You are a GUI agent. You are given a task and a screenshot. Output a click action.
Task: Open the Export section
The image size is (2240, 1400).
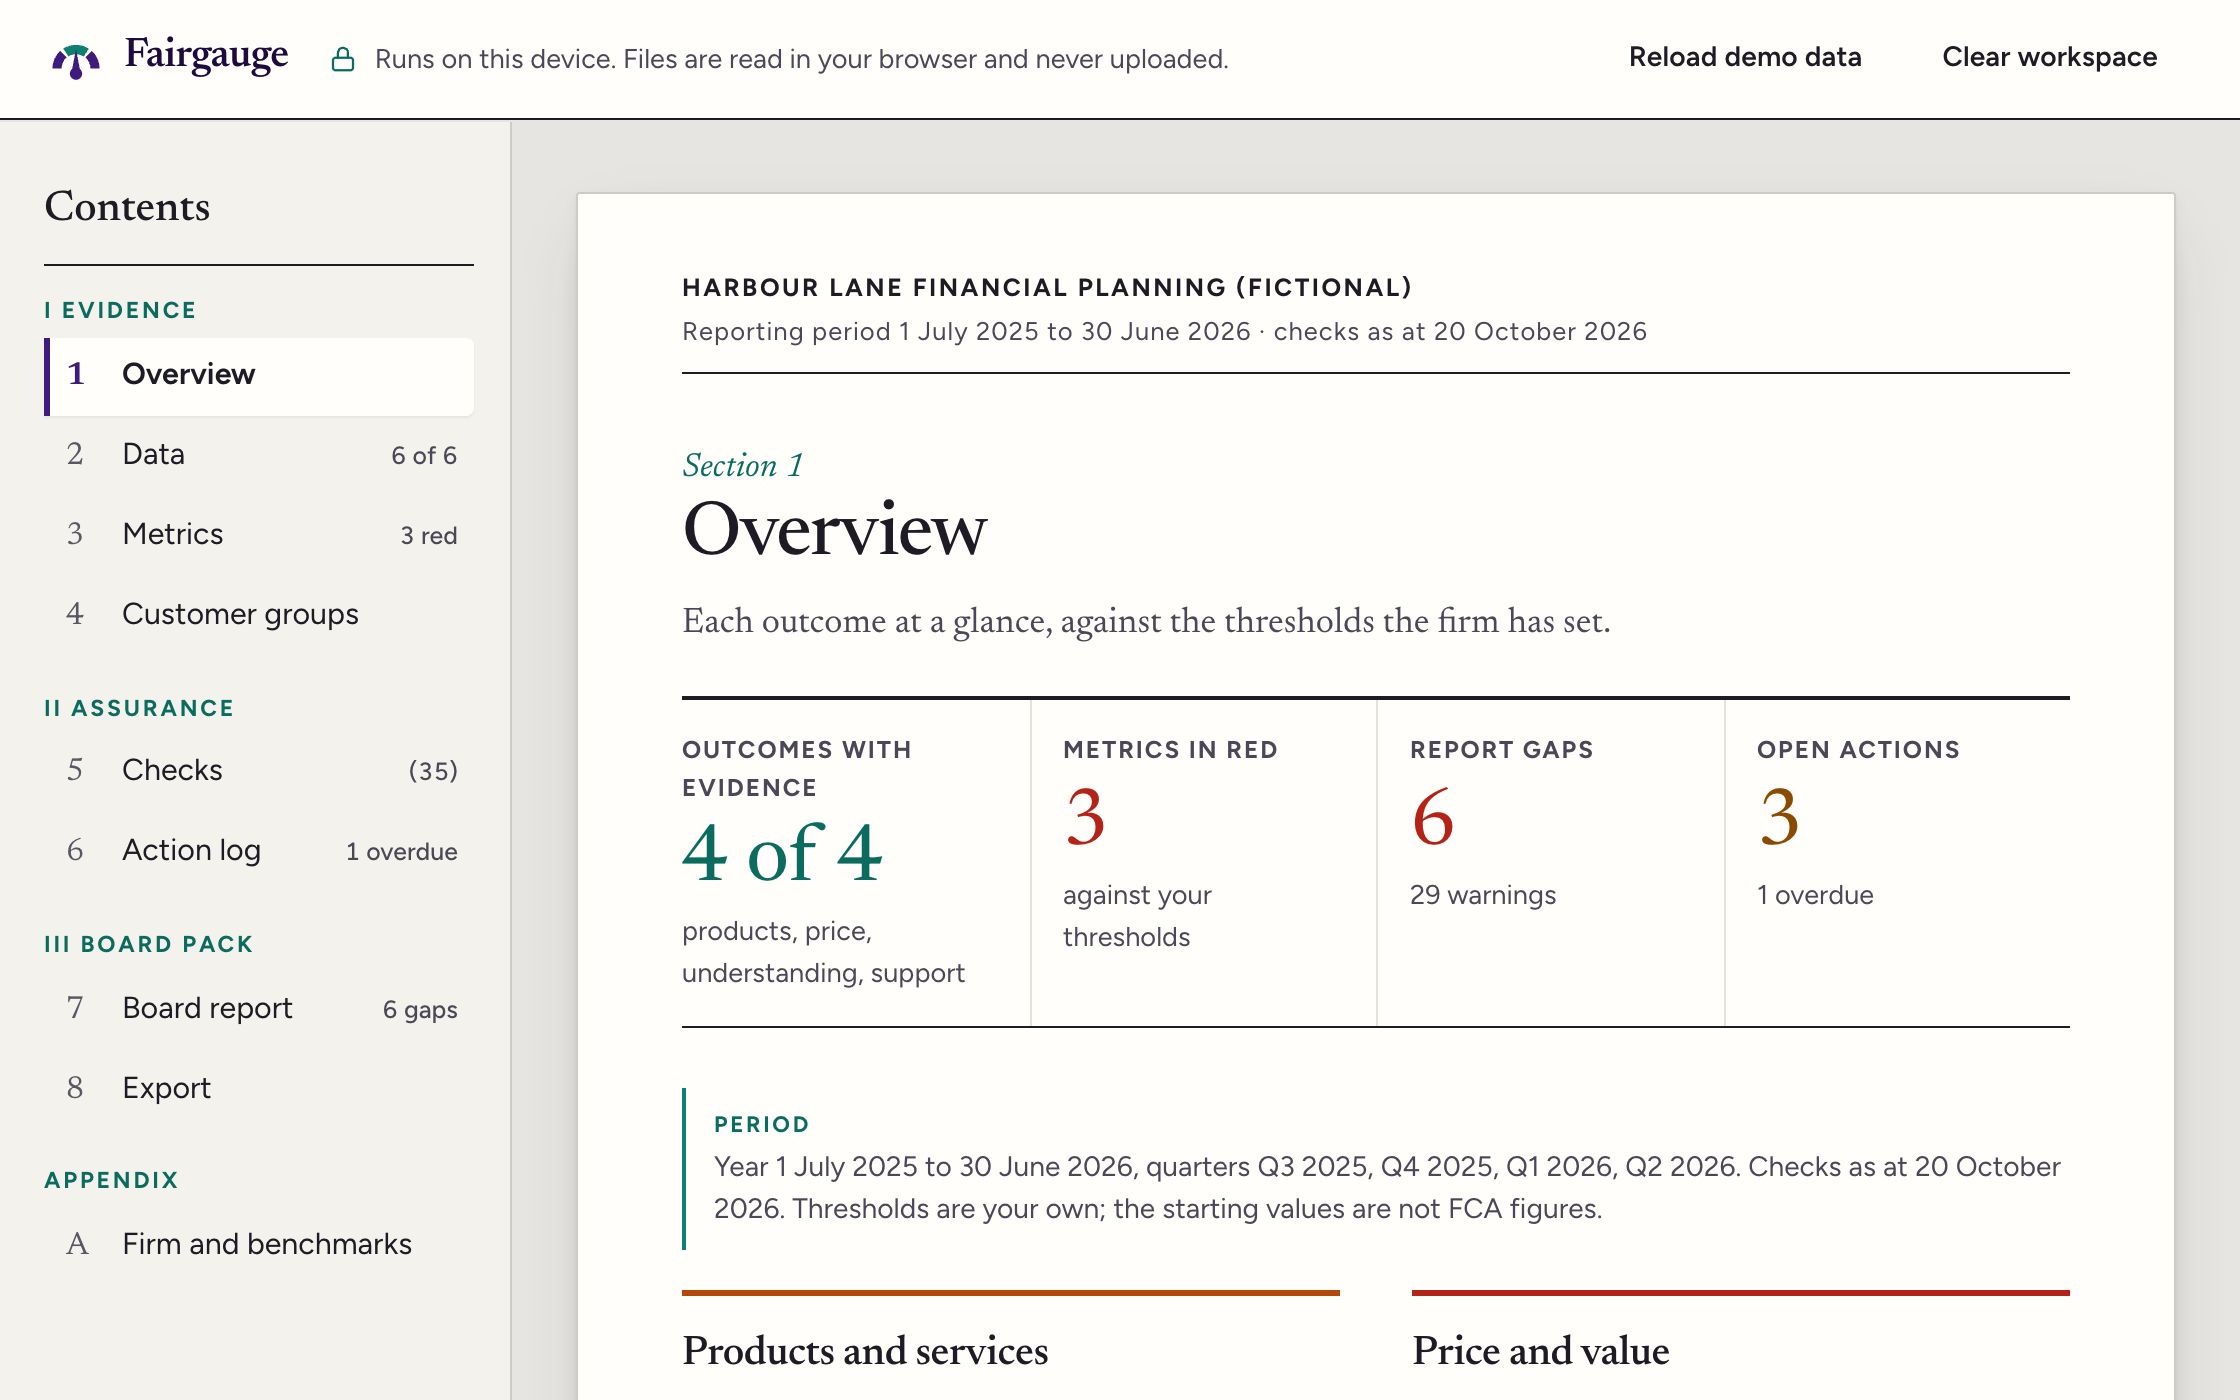[x=259, y=1089]
